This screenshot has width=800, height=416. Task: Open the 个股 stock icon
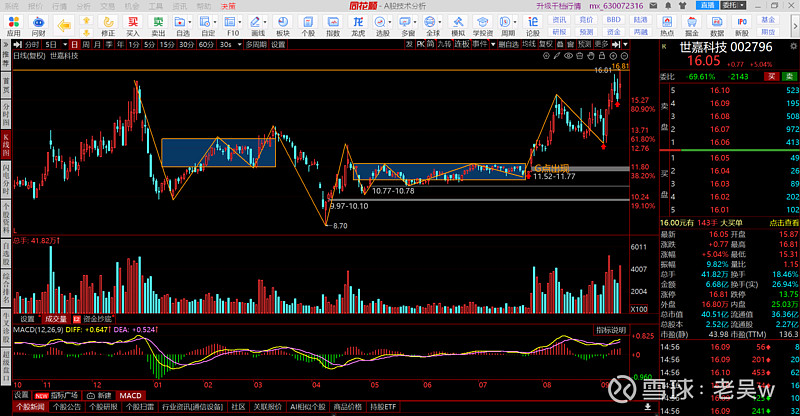[308, 26]
